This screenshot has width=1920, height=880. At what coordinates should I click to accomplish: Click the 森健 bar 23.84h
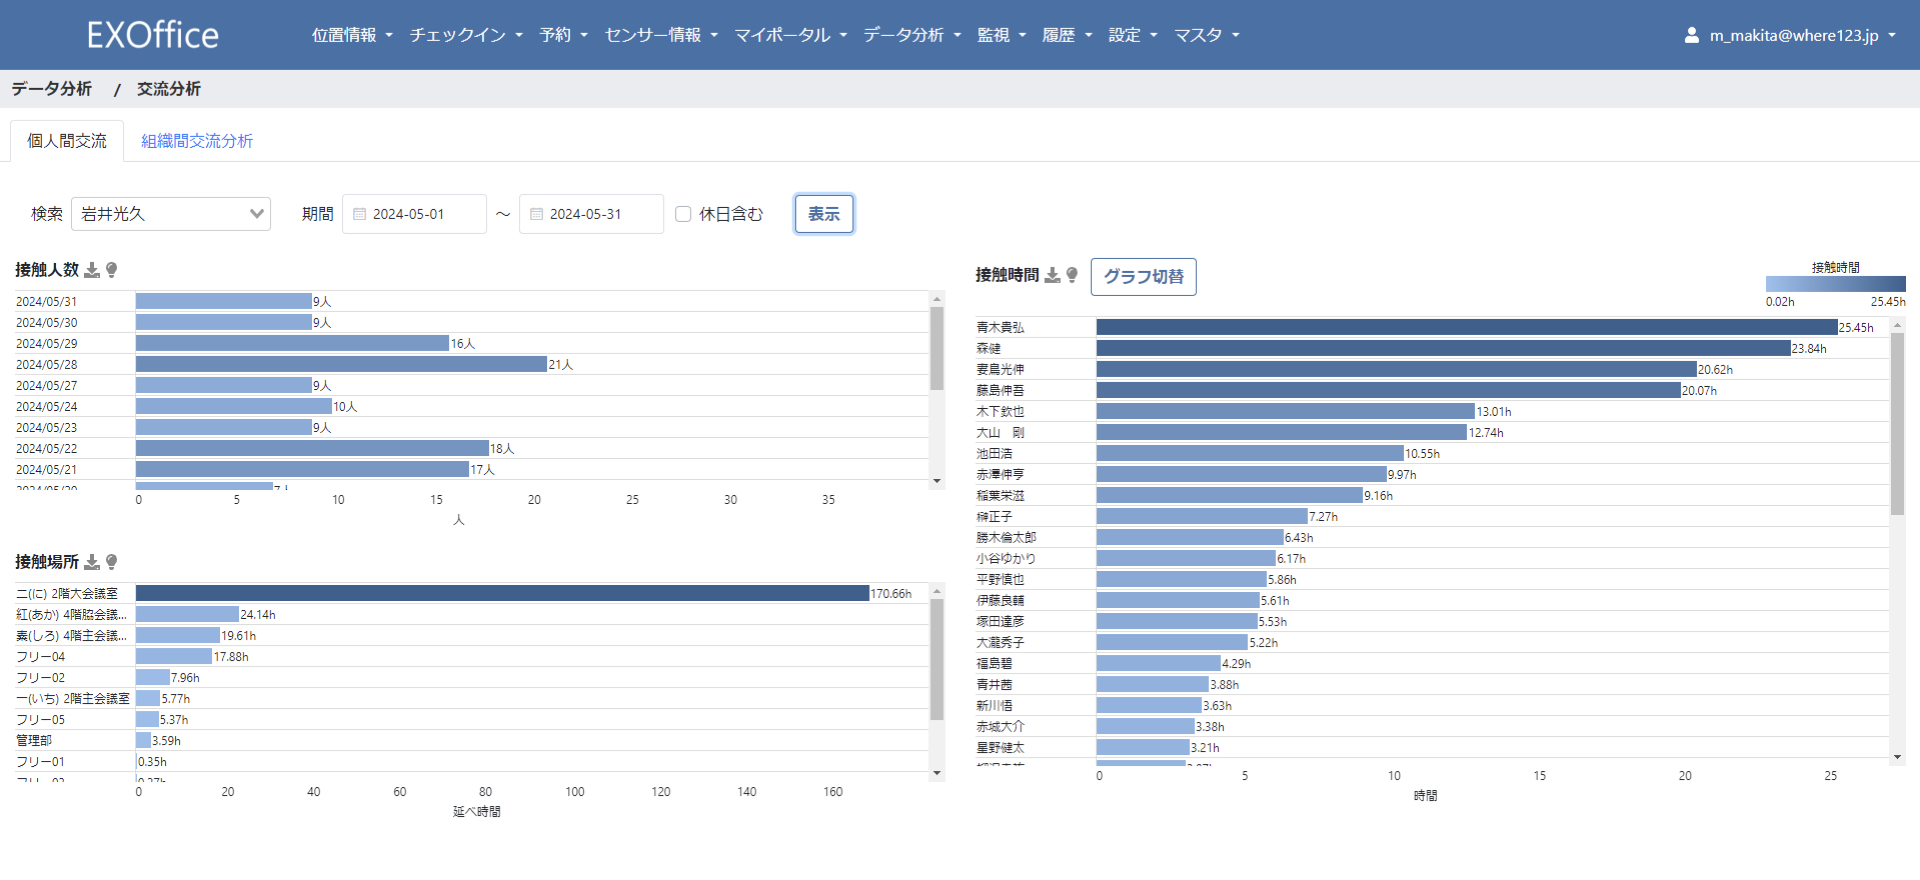click(1443, 348)
